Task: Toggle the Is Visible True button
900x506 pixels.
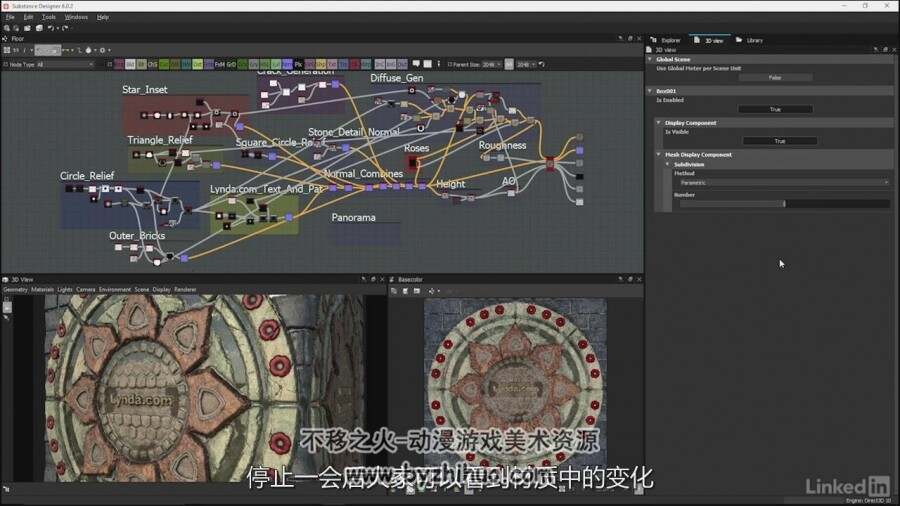Action: pyautogui.click(x=779, y=141)
